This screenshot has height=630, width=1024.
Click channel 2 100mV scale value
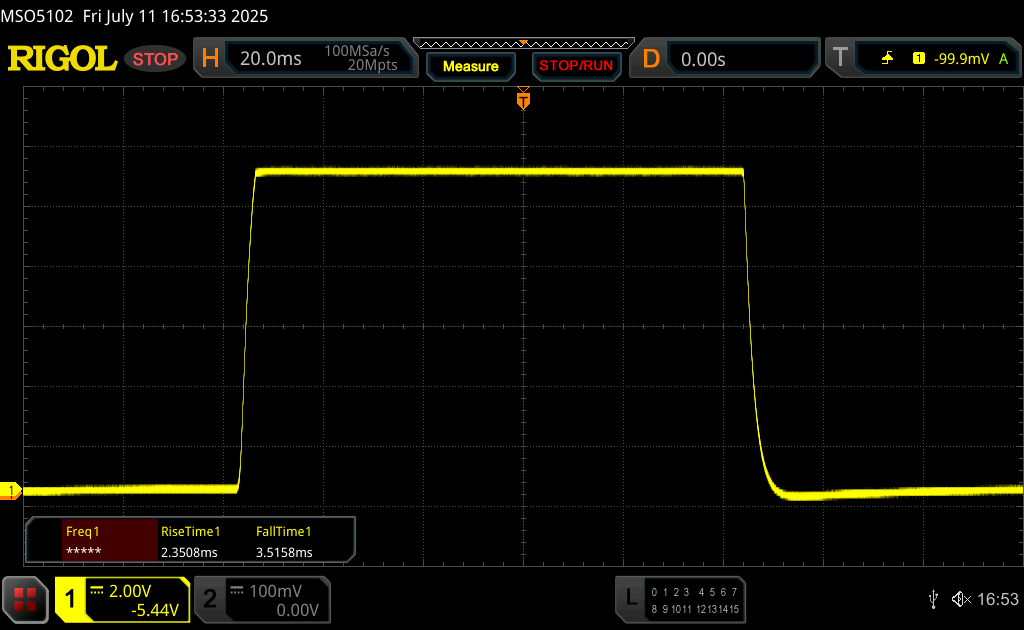[x=276, y=591]
